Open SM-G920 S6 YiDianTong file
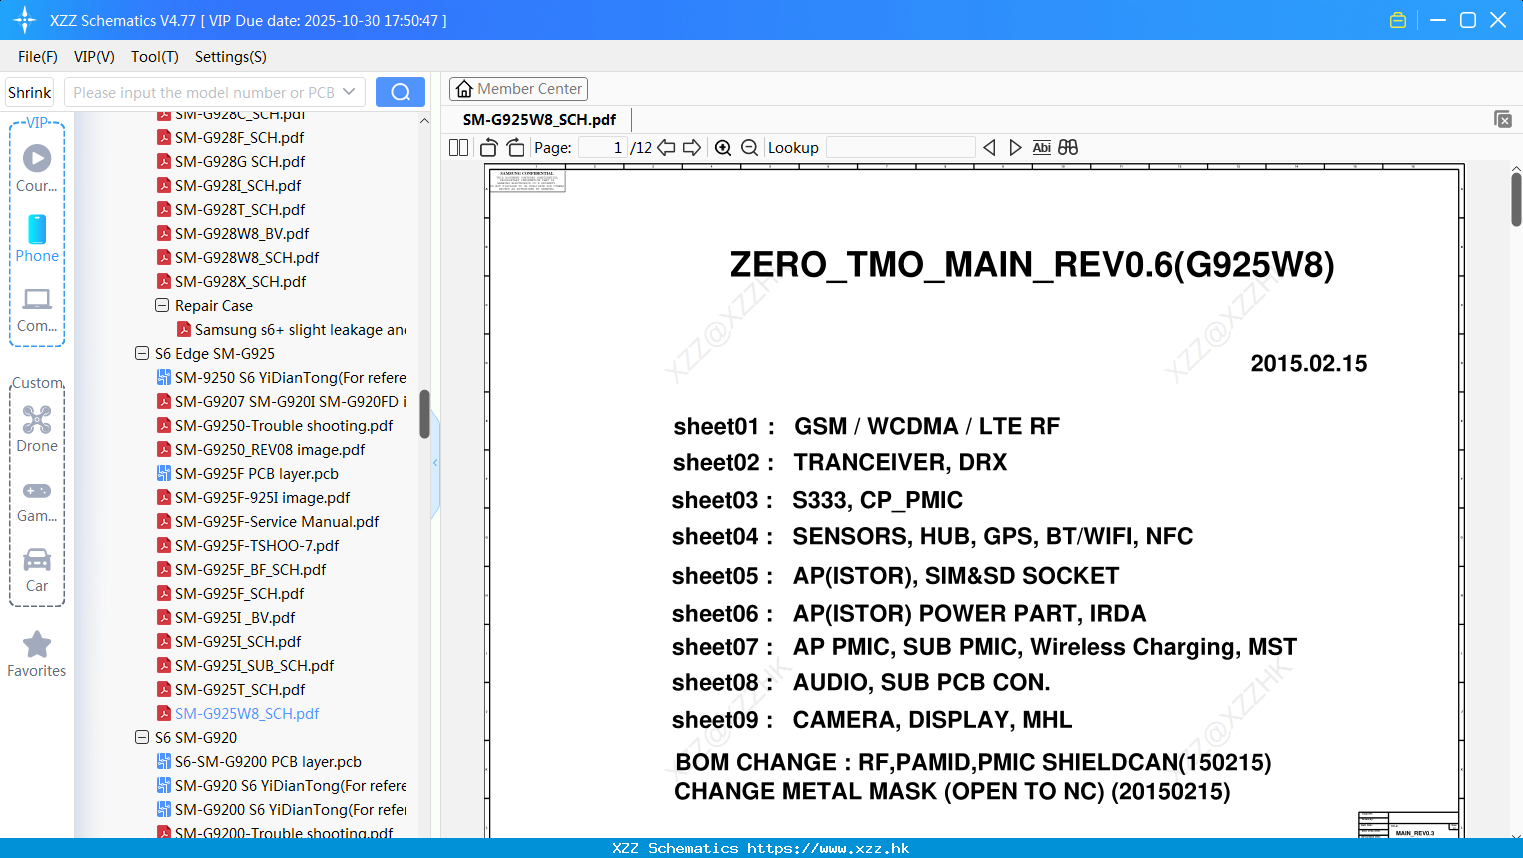The width and height of the screenshot is (1523, 858). tap(290, 785)
